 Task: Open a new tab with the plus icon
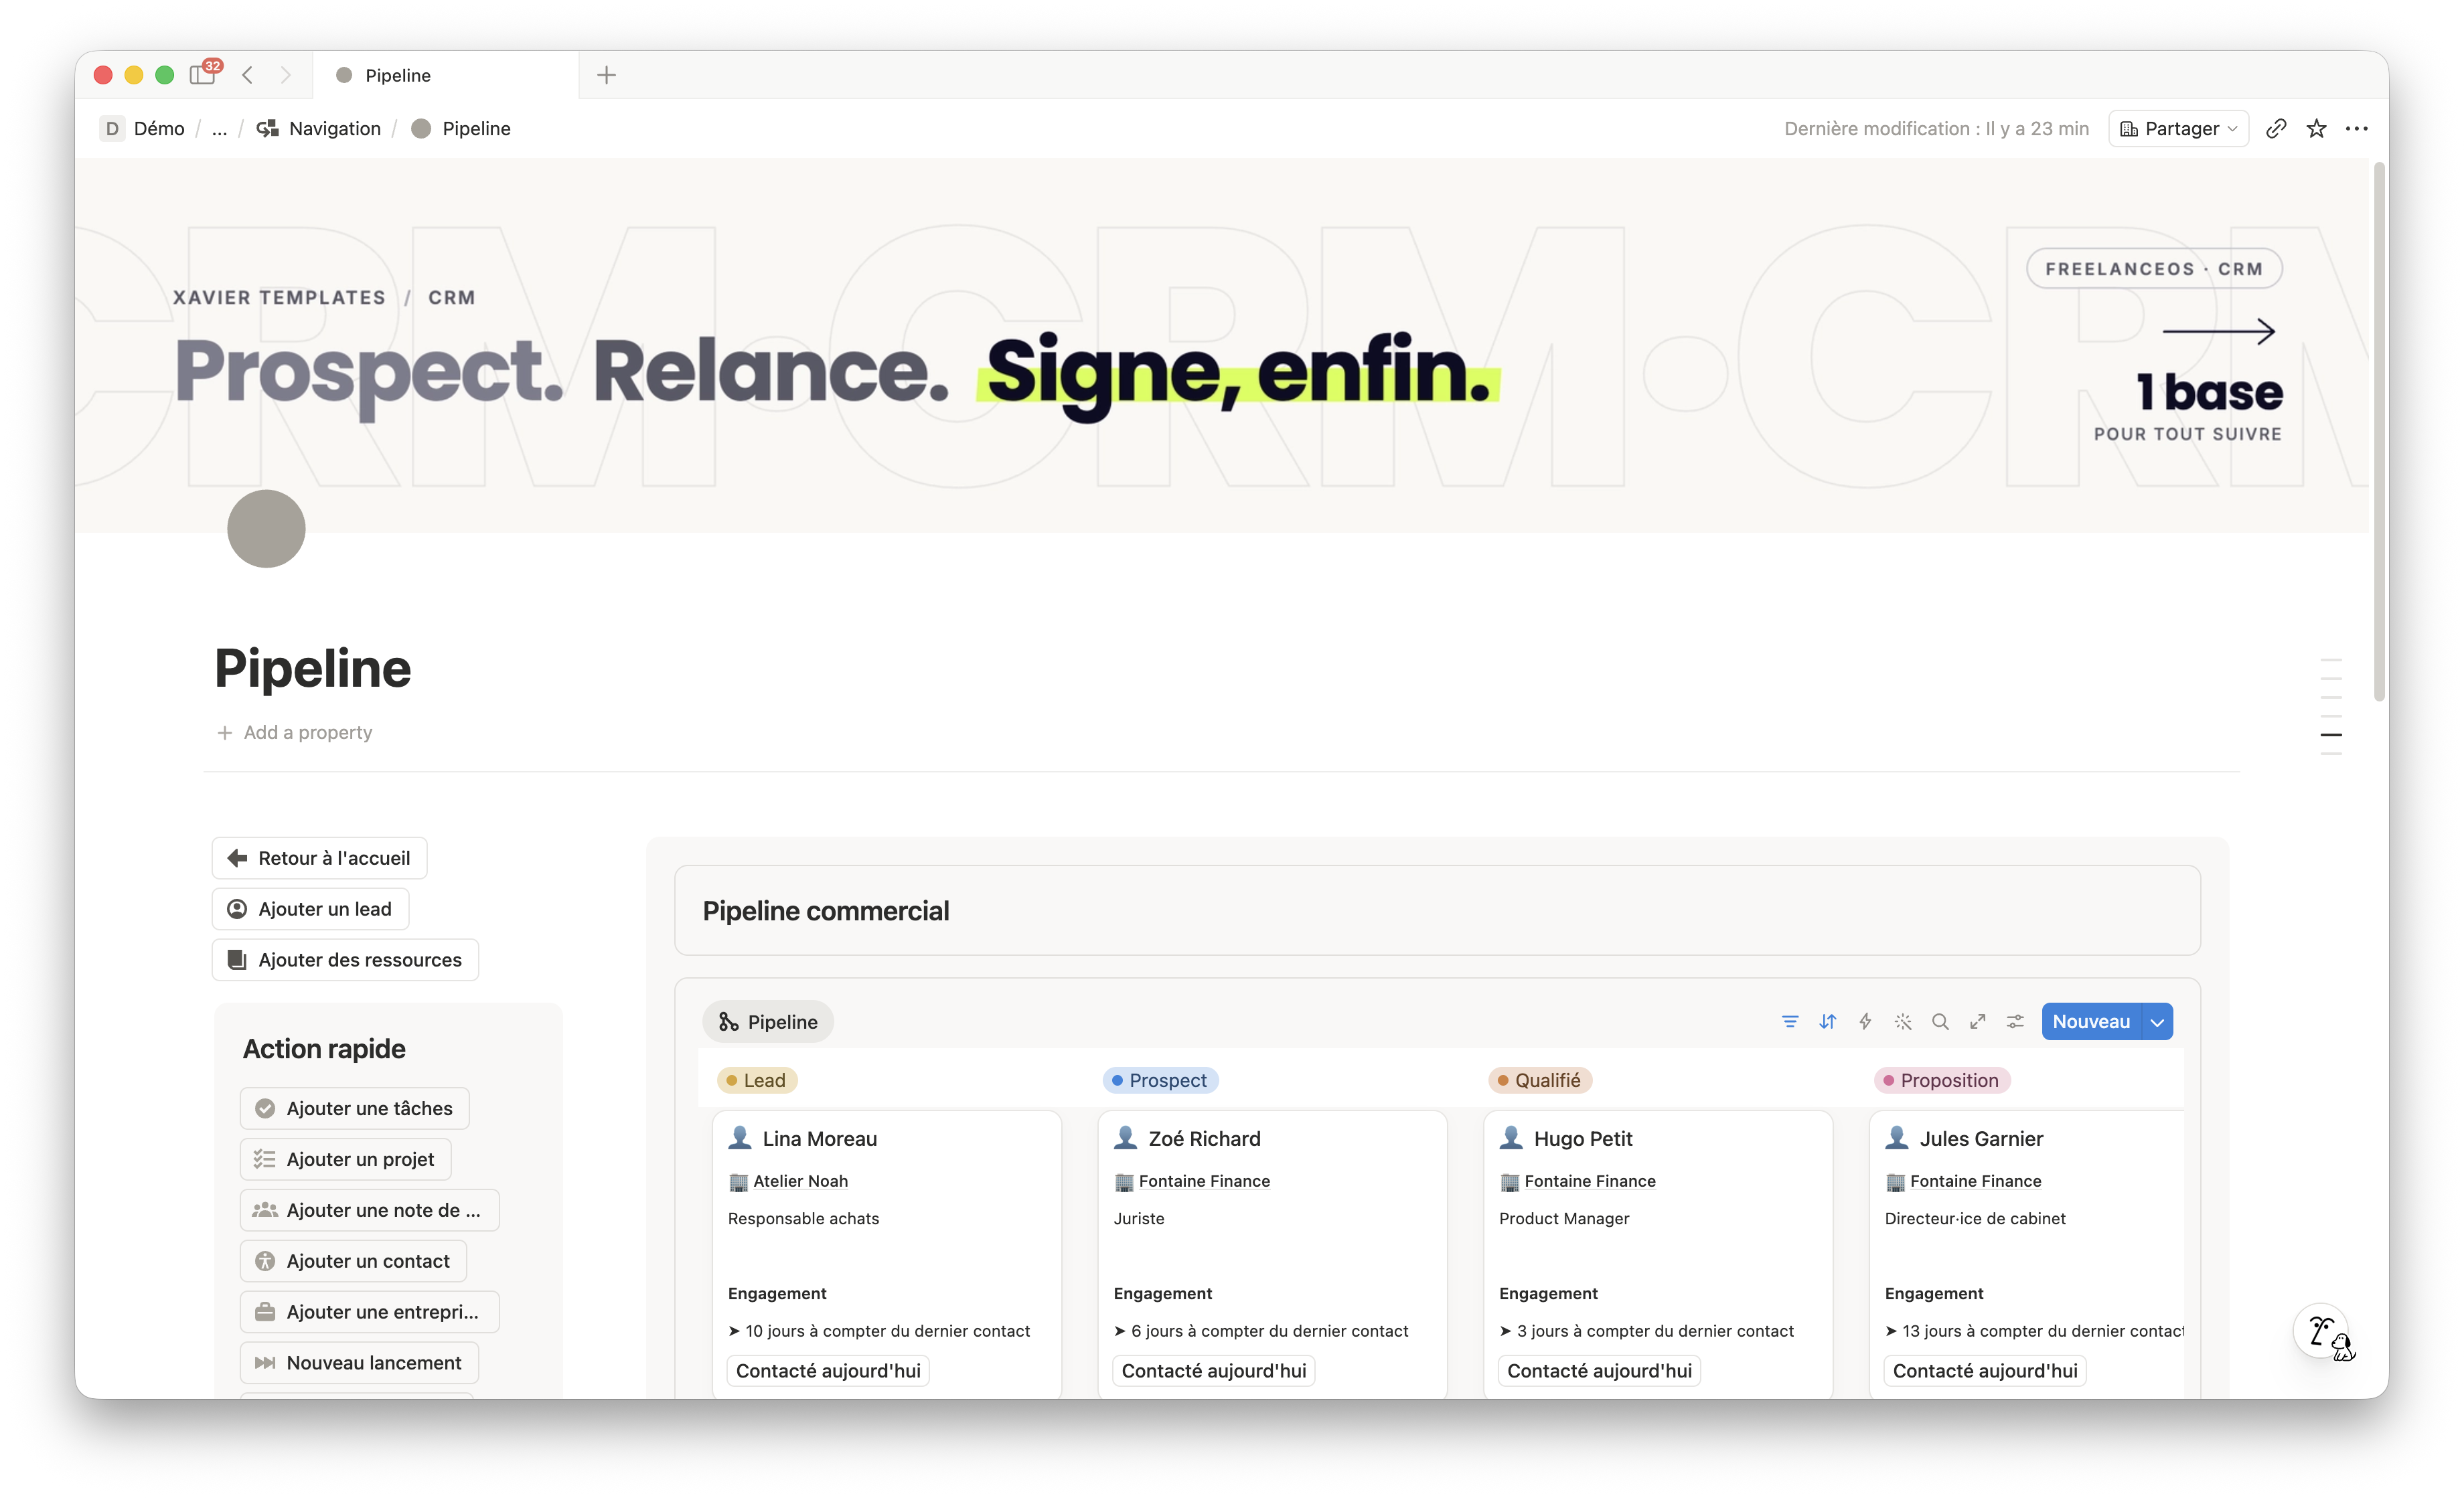pyautogui.click(x=606, y=75)
